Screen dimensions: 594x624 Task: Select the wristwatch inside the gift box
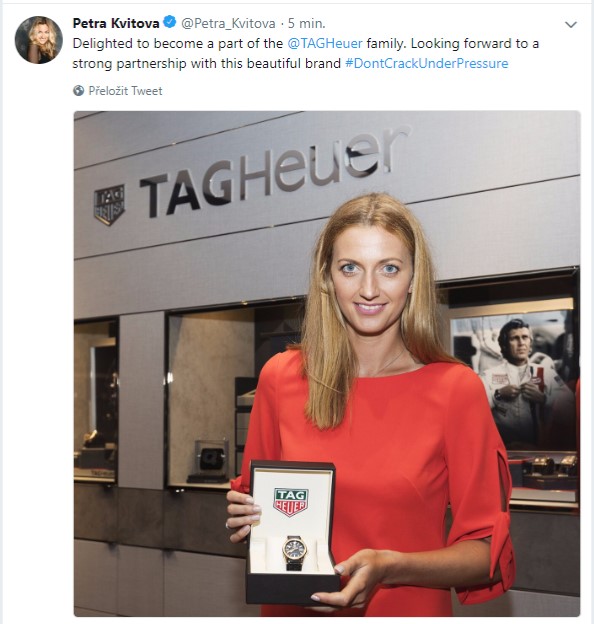click(295, 552)
